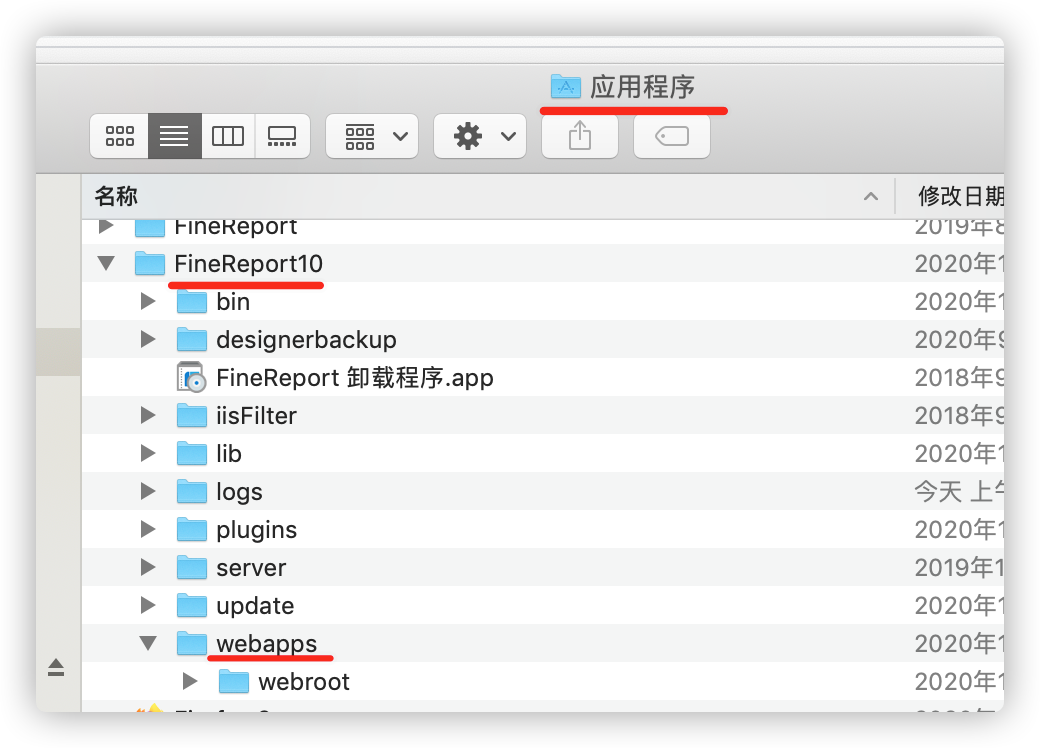Select the webapps folder icon
The height and width of the screenshot is (748, 1040).
[x=192, y=643]
